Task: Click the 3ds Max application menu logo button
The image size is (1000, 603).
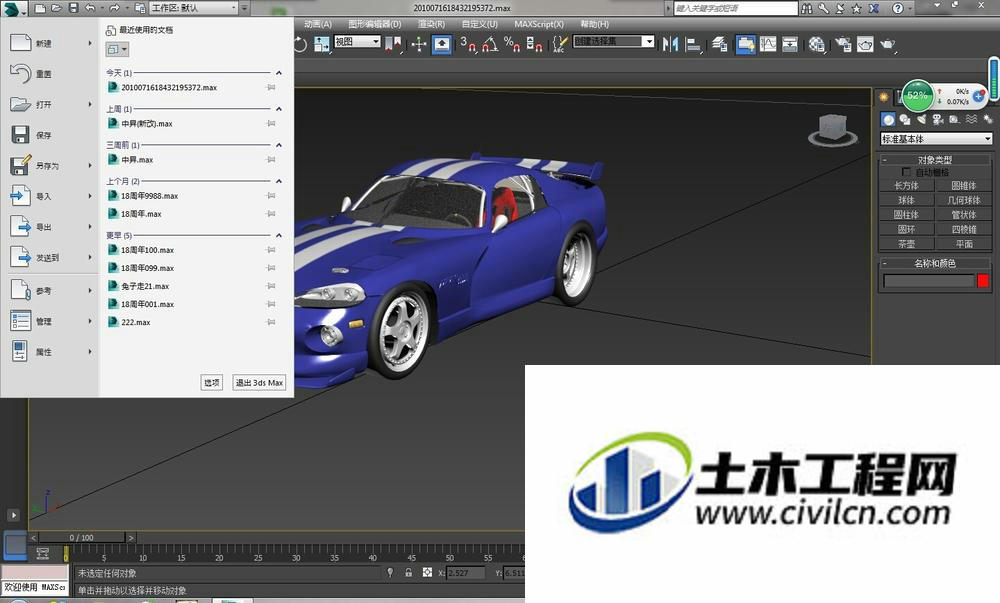Action: (13, 8)
